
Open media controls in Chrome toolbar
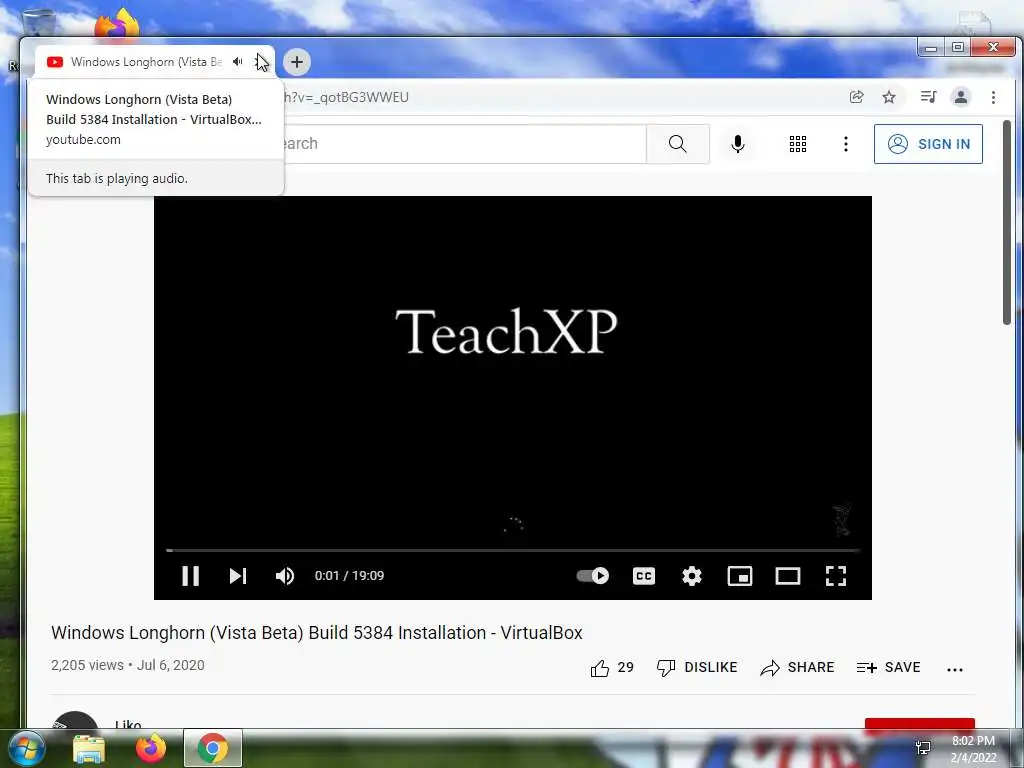[928, 97]
